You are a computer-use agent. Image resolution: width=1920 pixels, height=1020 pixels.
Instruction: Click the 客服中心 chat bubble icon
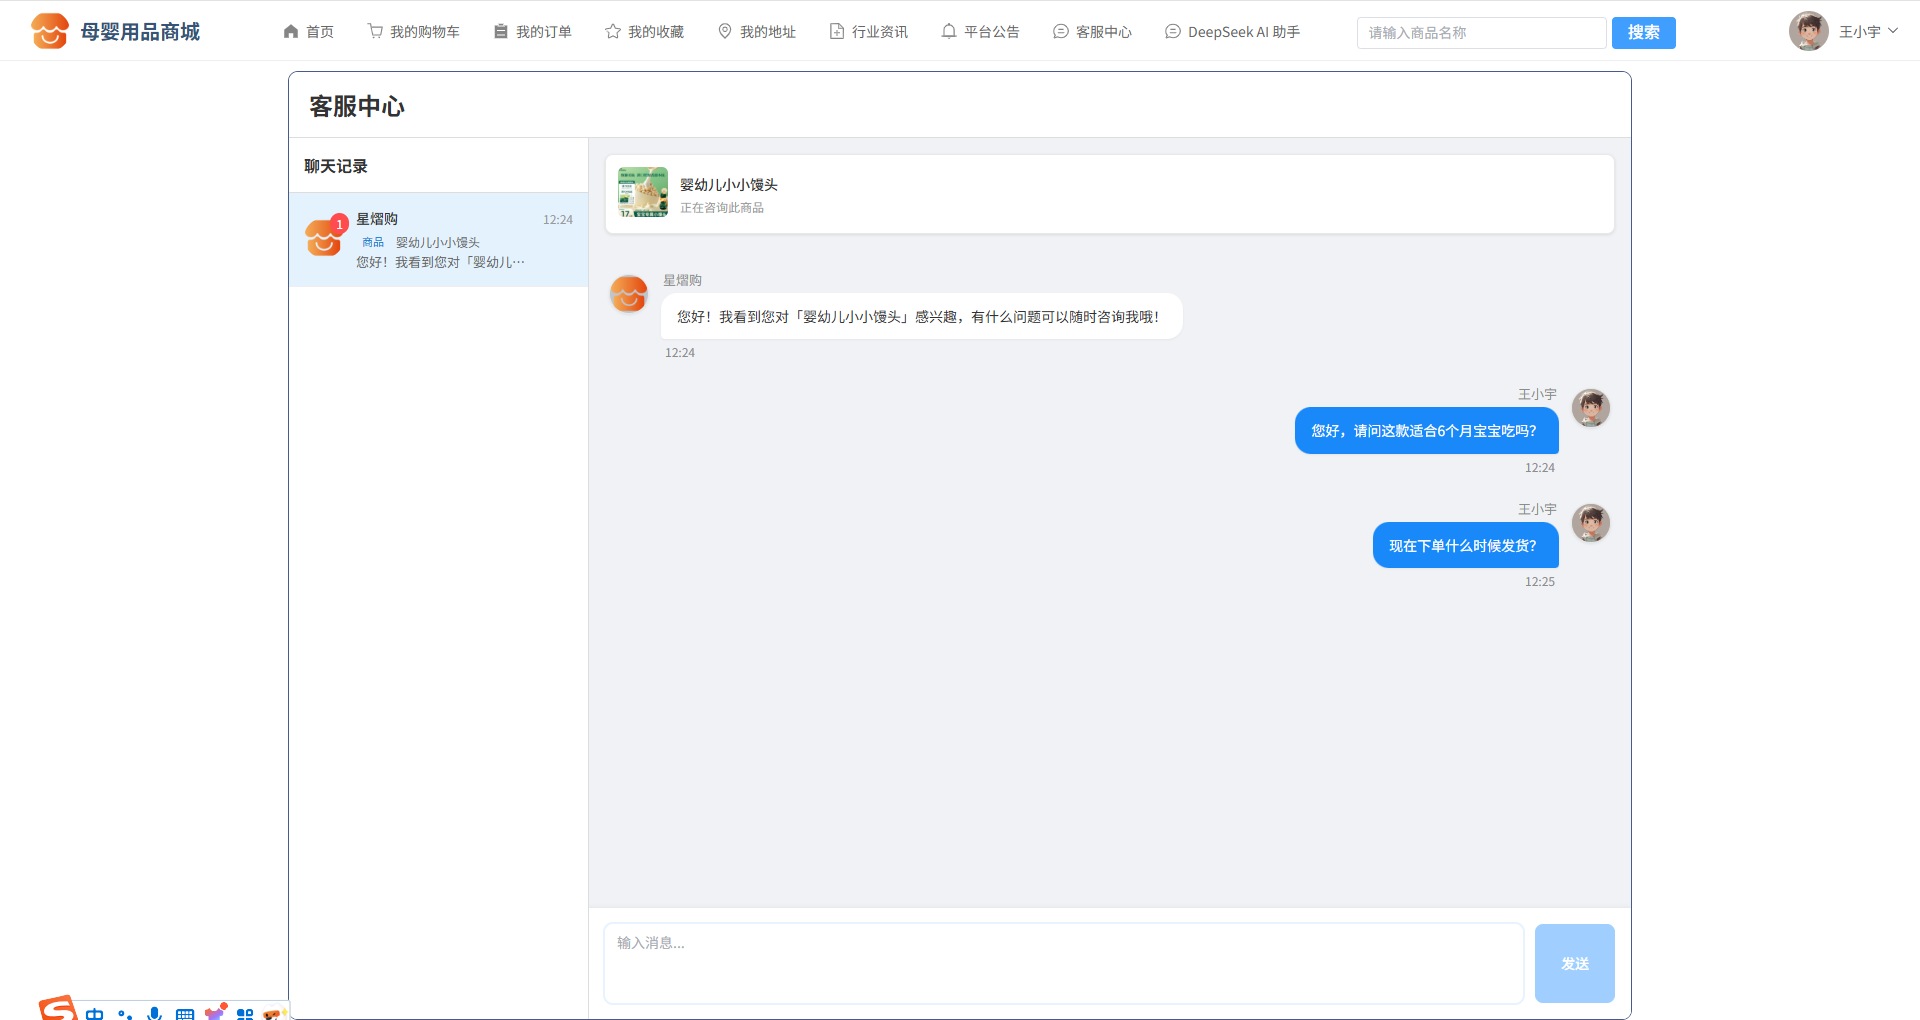tap(1061, 32)
